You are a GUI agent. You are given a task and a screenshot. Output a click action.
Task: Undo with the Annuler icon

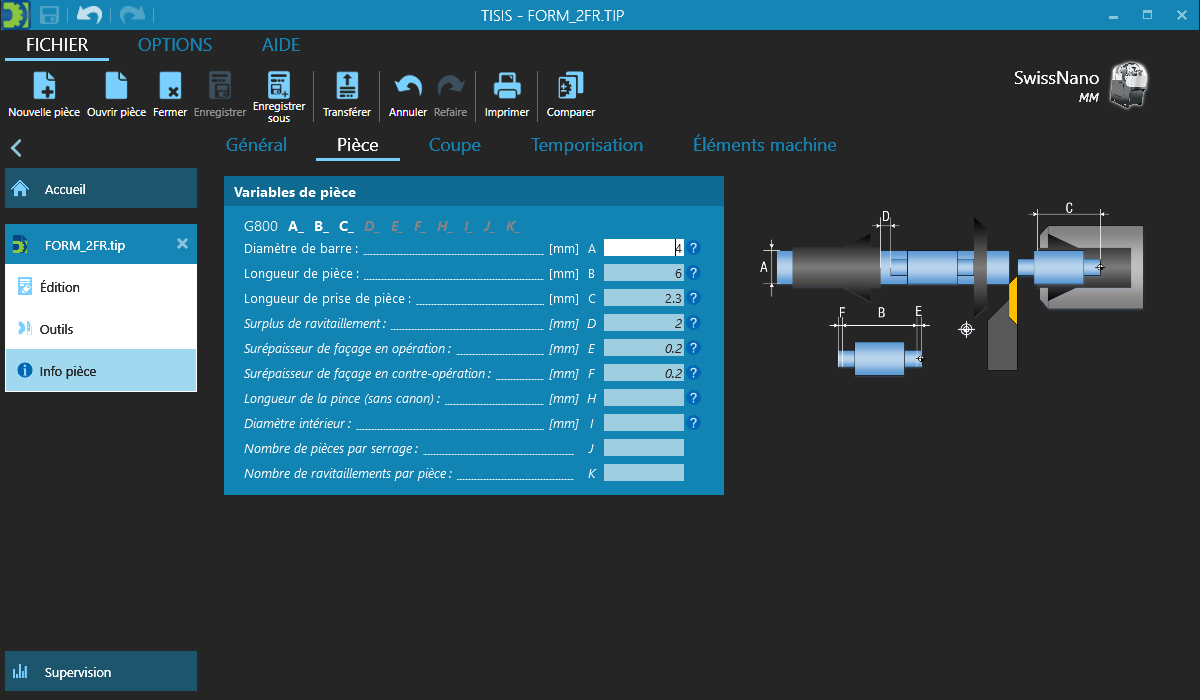(408, 87)
